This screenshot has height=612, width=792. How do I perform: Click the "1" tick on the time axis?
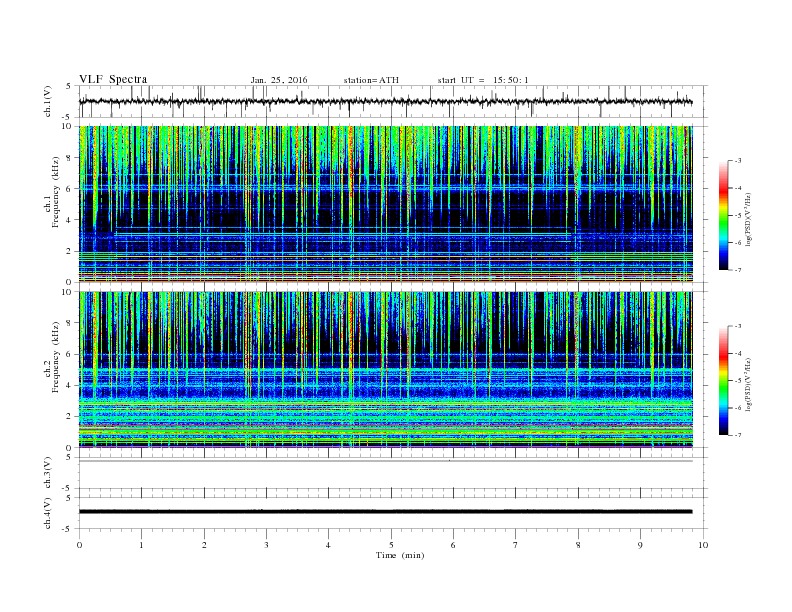click(141, 545)
